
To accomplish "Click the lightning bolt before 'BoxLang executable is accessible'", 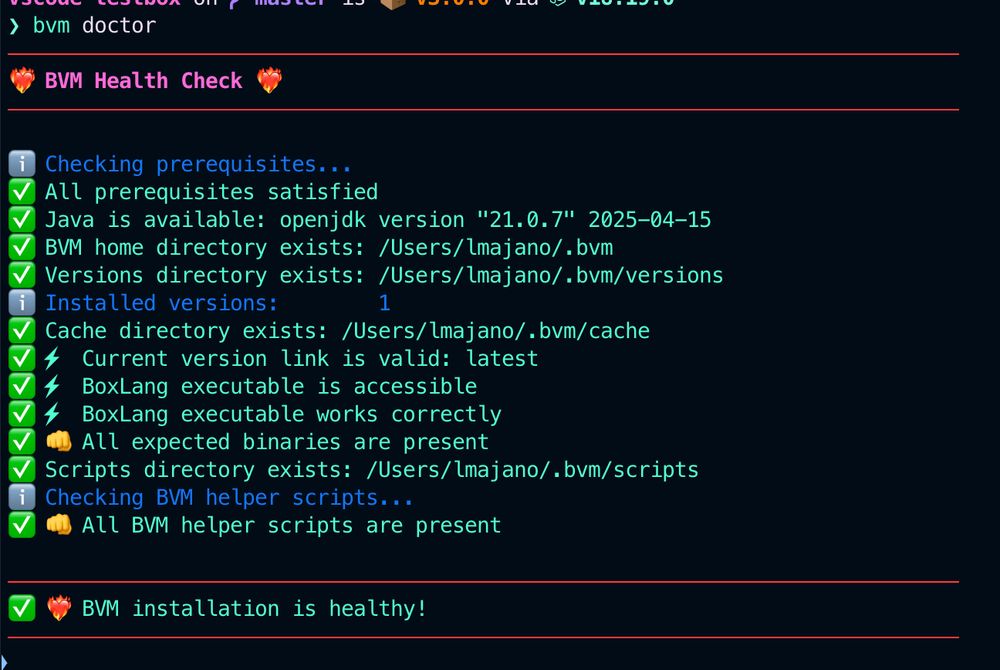I will click(x=52, y=386).
